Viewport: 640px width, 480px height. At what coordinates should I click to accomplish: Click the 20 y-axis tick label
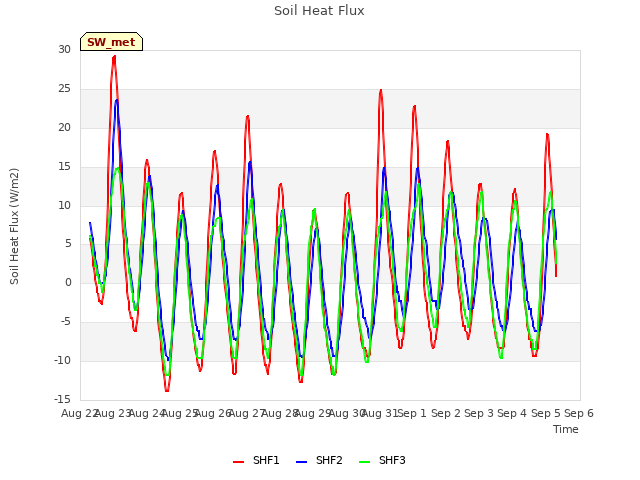[64, 128]
